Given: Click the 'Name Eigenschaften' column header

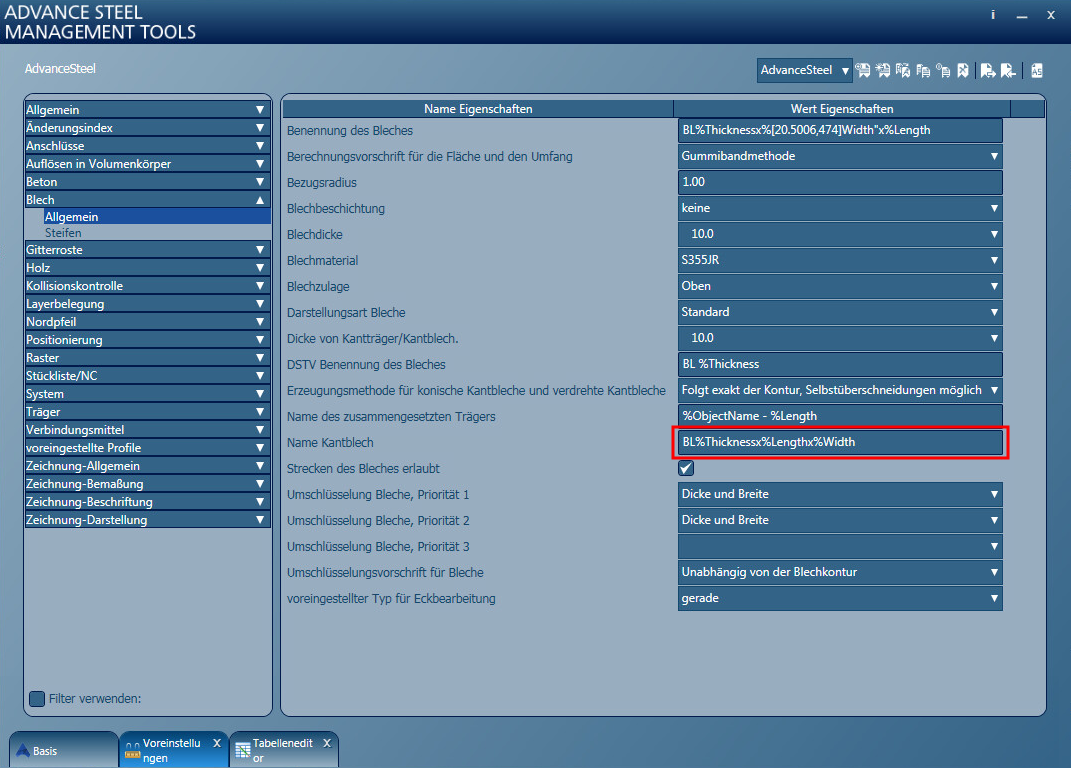Looking at the screenshot, I should 478,109.
